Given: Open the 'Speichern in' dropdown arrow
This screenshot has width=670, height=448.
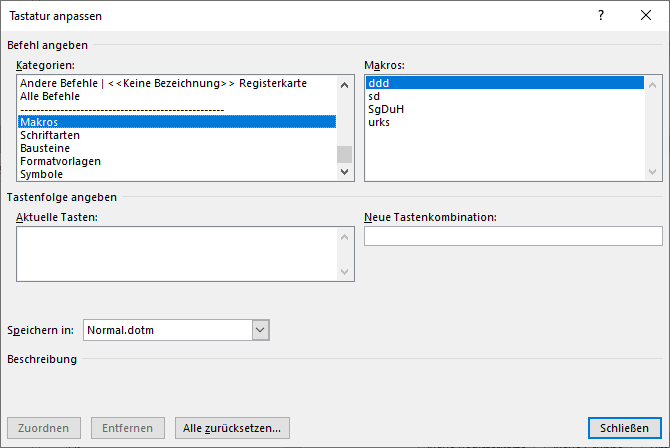Looking at the screenshot, I should [x=261, y=330].
